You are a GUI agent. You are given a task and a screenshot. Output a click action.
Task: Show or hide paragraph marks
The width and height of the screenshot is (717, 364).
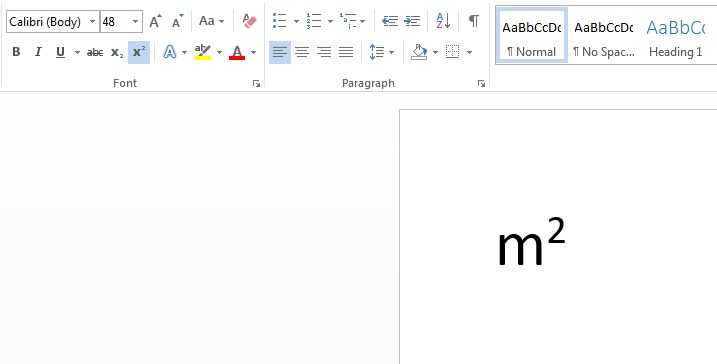tap(474, 21)
